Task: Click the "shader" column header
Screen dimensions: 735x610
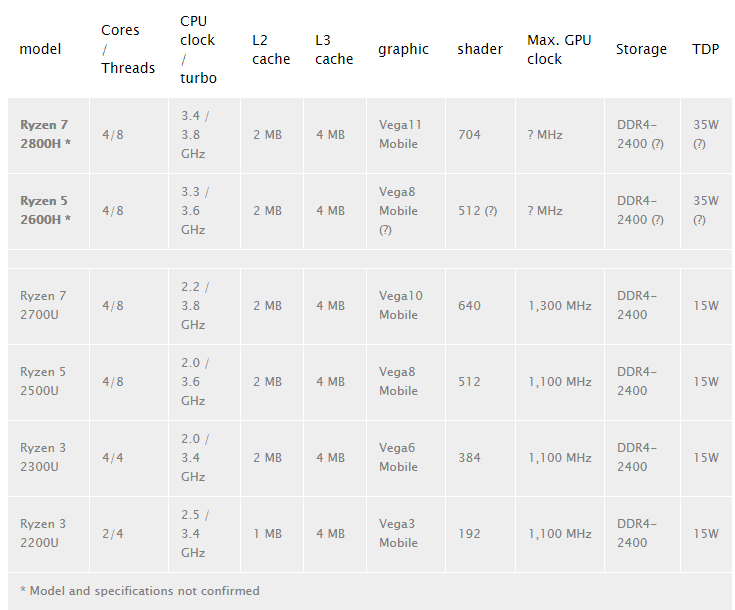Action: (x=480, y=49)
